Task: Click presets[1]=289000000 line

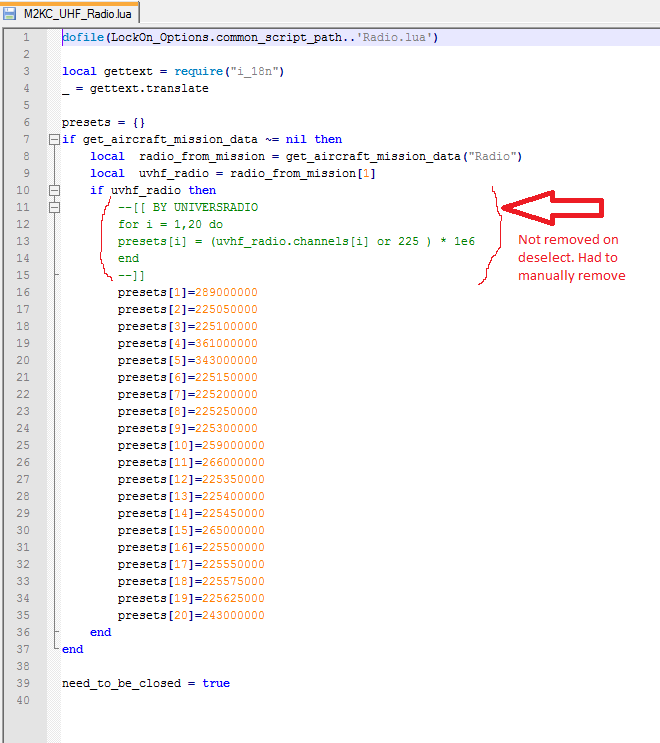Action: 188,292
